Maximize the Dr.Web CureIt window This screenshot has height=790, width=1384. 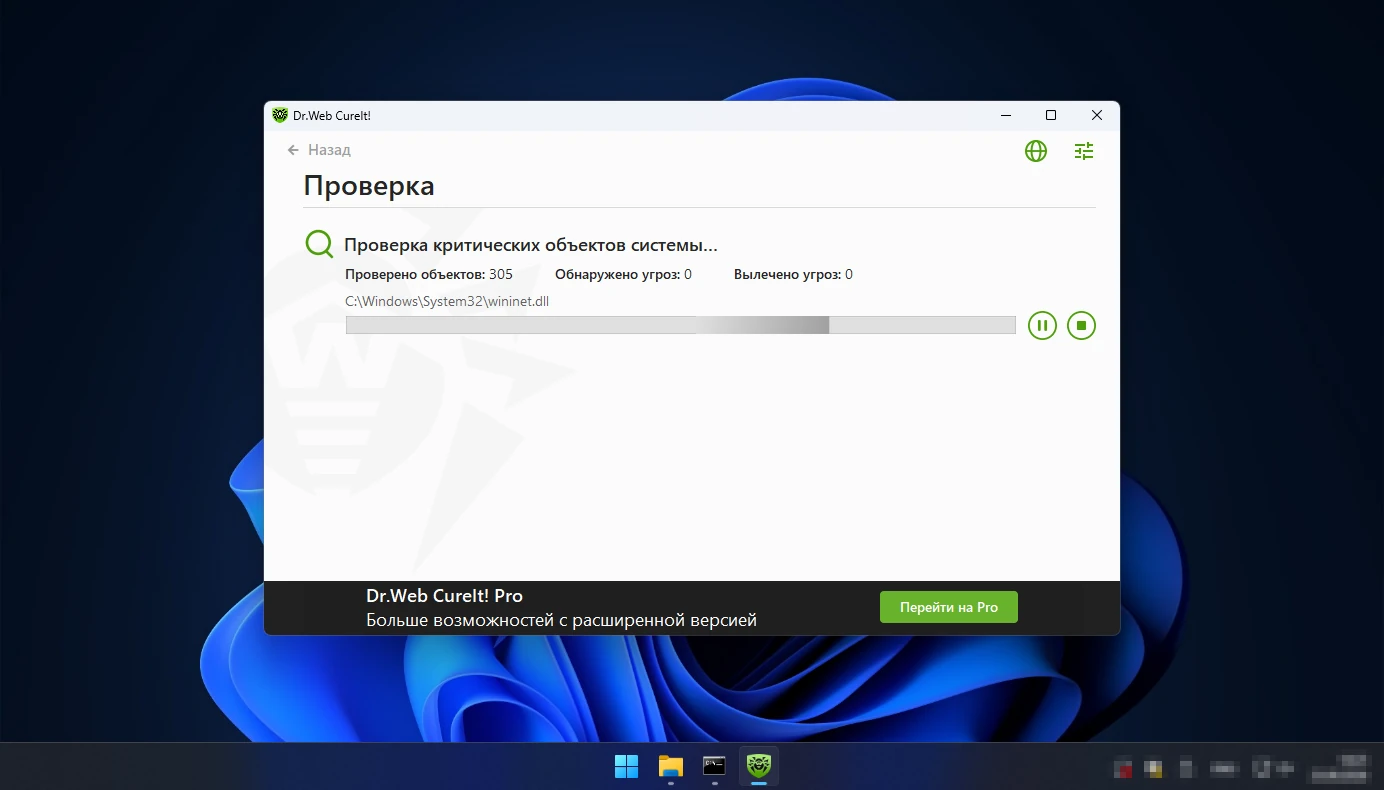tap(1051, 115)
